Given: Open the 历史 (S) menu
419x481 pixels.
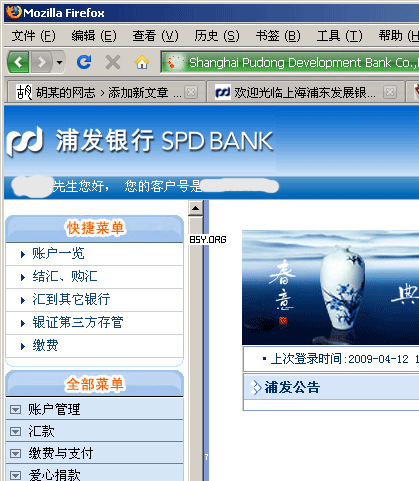Looking at the screenshot, I should [x=217, y=36].
